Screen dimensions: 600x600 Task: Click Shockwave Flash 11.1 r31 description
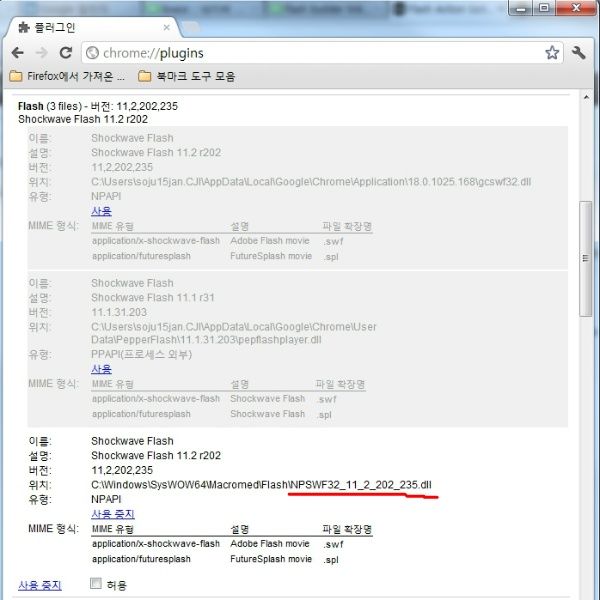click(x=153, y=298)
